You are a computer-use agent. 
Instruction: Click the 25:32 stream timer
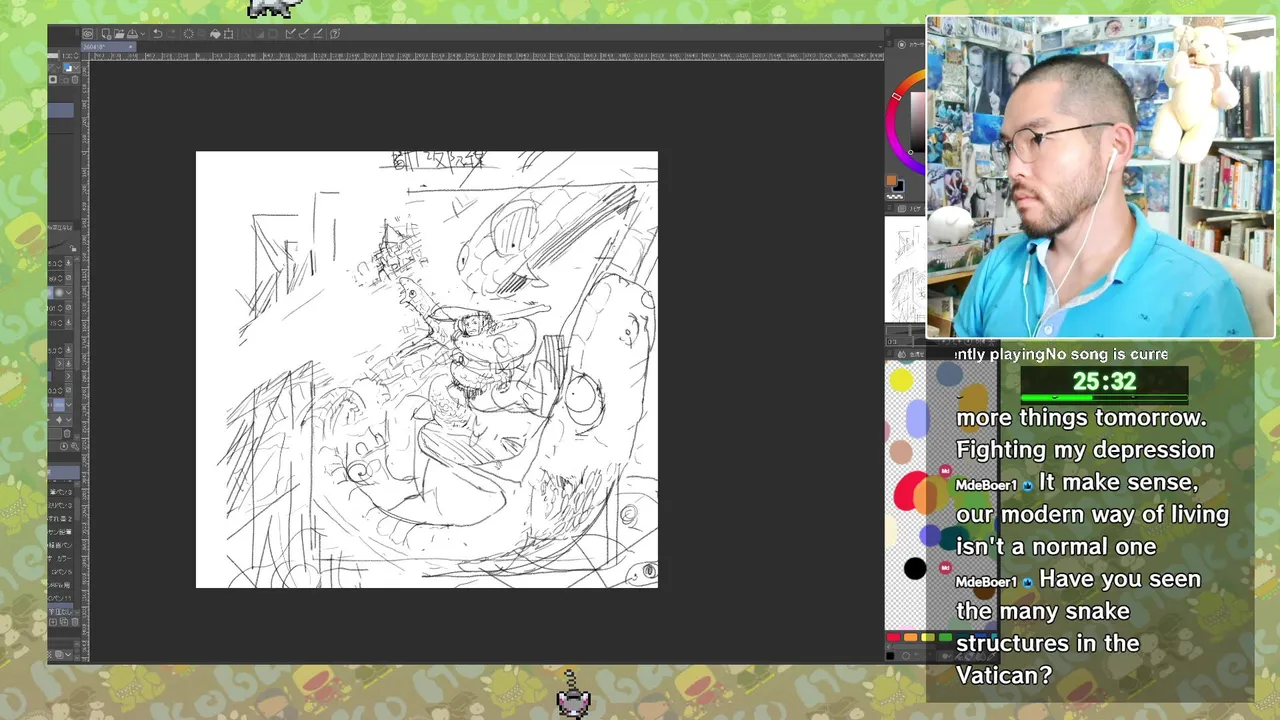1104,381
